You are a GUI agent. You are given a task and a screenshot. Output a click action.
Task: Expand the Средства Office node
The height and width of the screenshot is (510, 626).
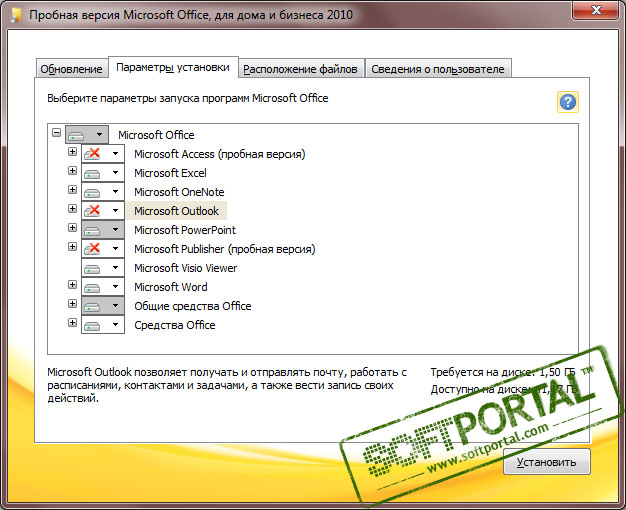coord(72,322)
